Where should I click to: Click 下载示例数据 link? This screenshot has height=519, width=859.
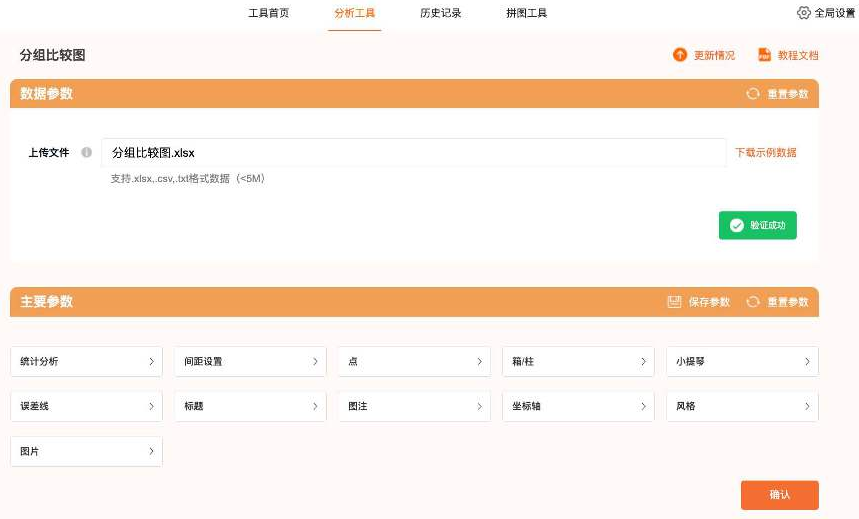point(765,152)
